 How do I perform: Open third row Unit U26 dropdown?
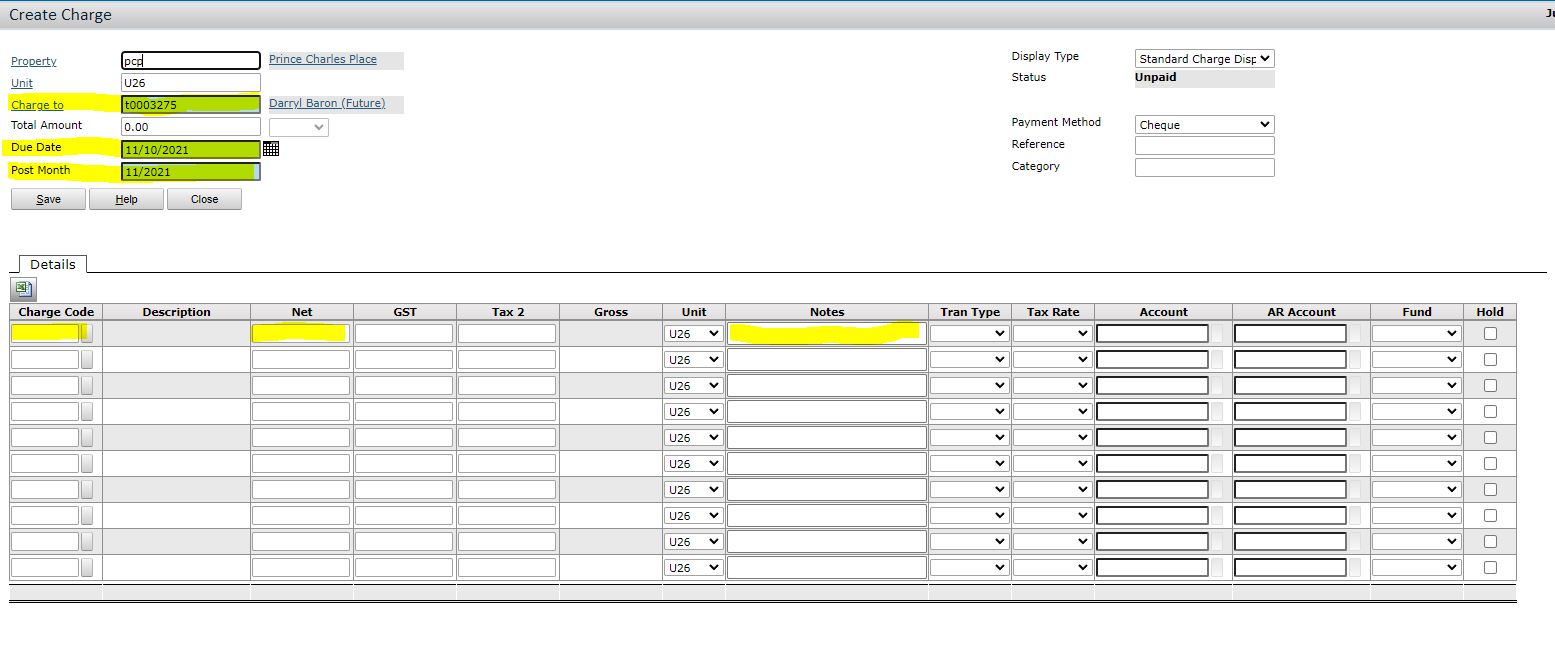694,386
